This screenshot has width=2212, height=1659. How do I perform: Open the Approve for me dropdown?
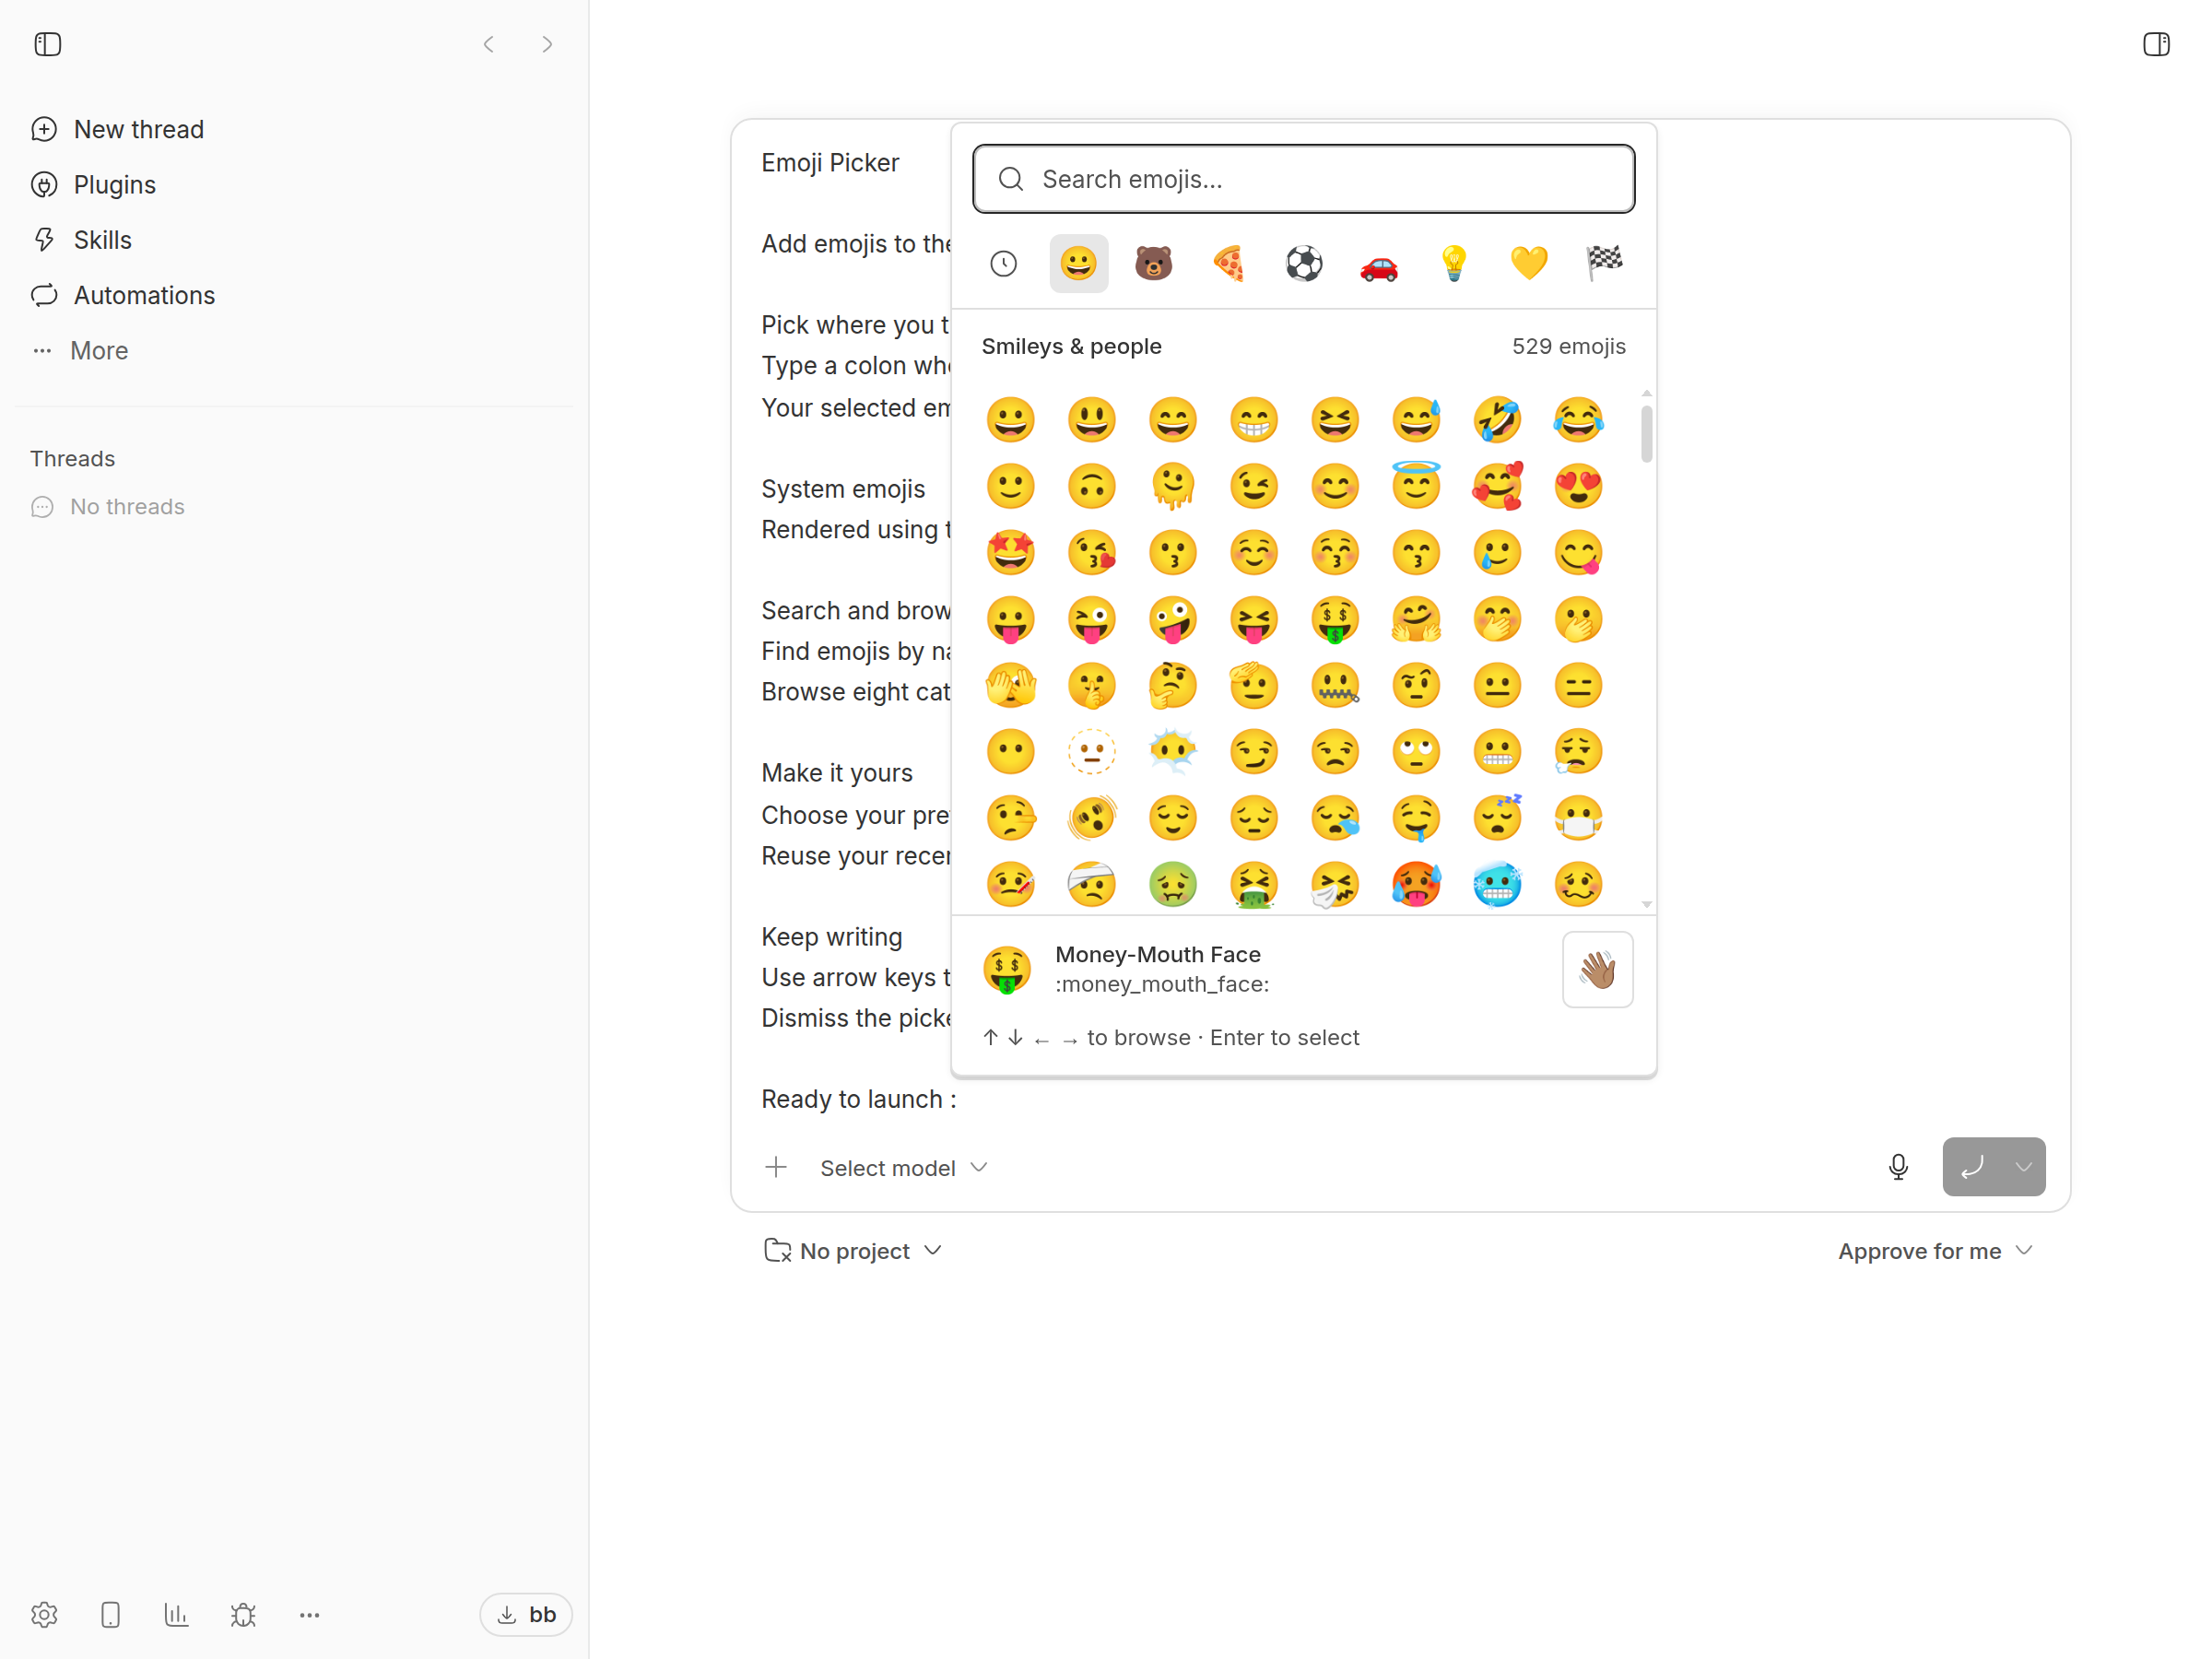1935,1251
